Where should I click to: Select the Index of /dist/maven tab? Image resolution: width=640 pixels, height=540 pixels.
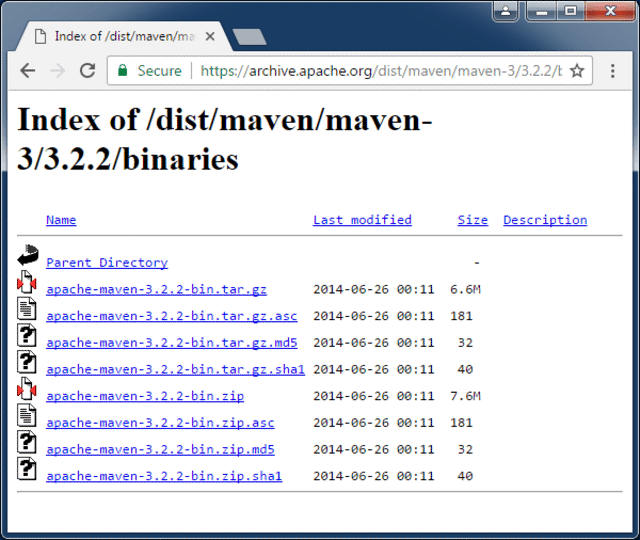click(124, 36)
